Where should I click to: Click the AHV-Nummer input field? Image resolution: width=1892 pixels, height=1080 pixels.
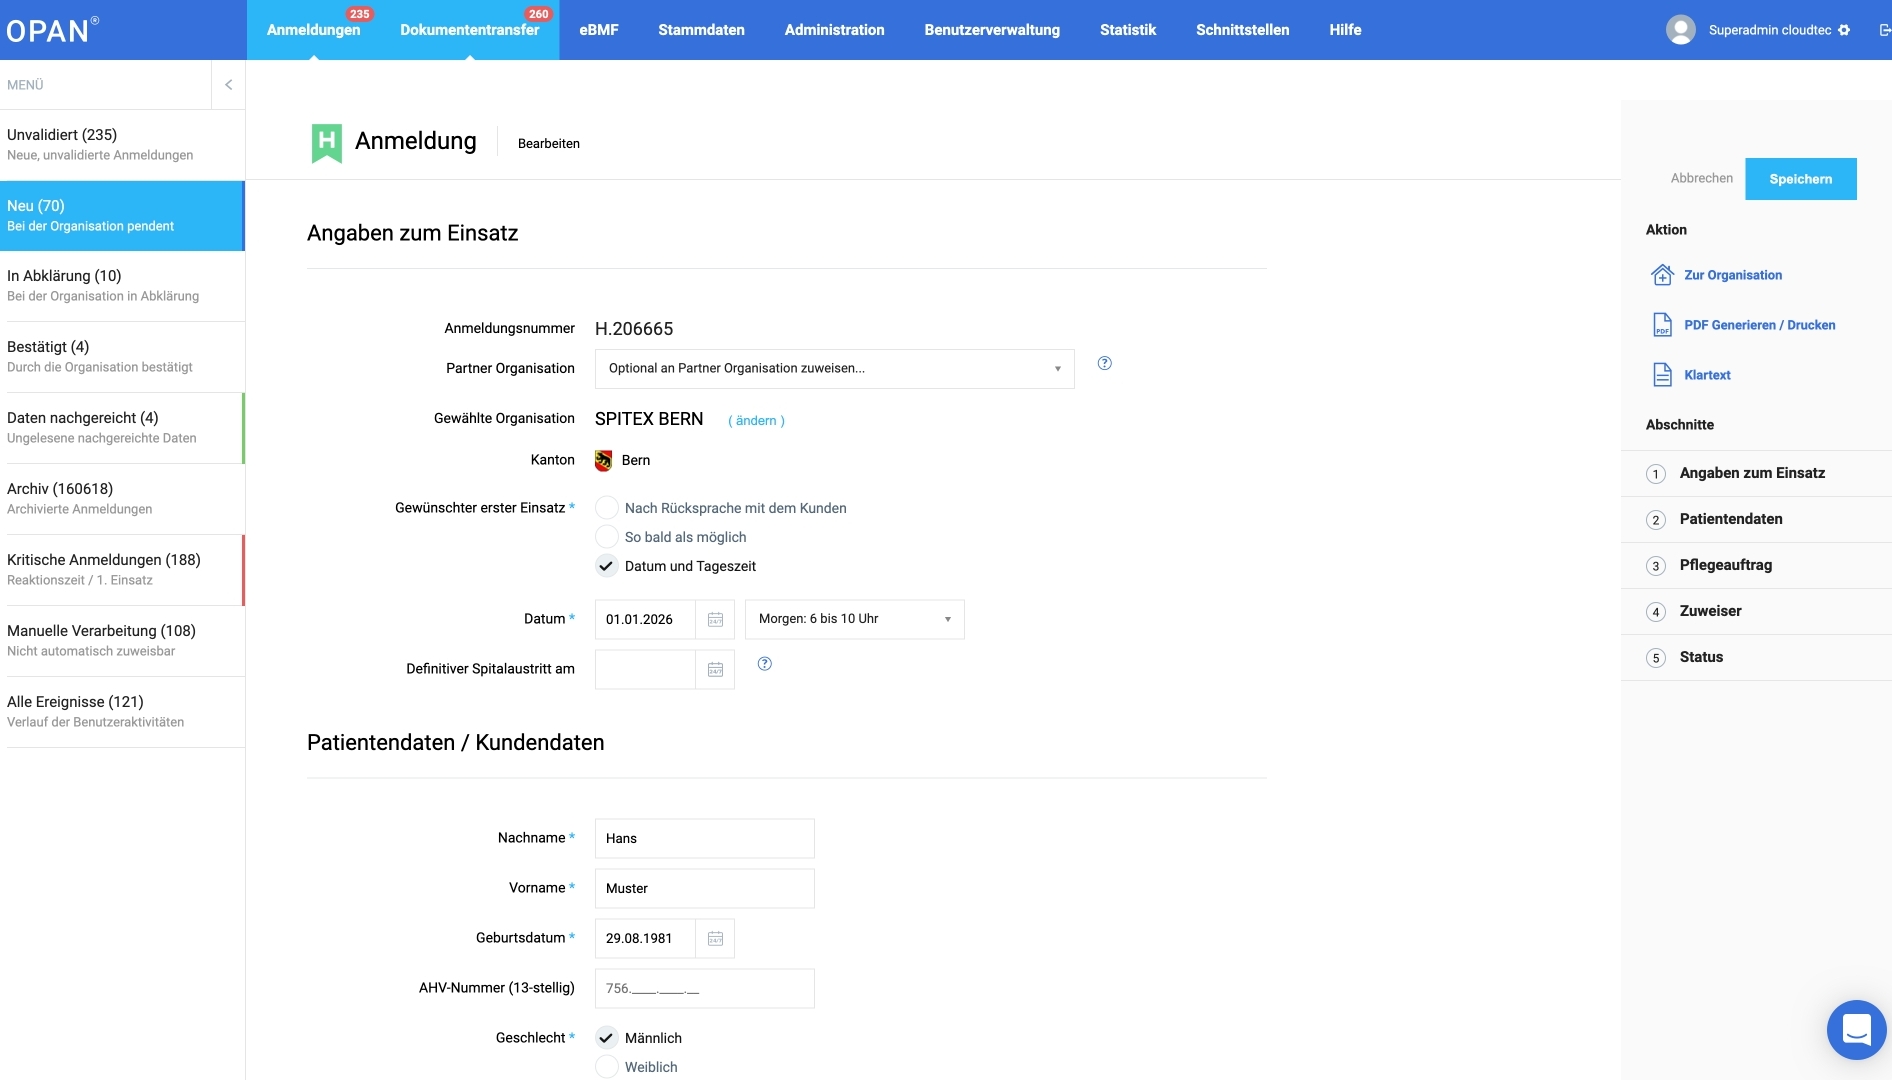coord(704,989)
